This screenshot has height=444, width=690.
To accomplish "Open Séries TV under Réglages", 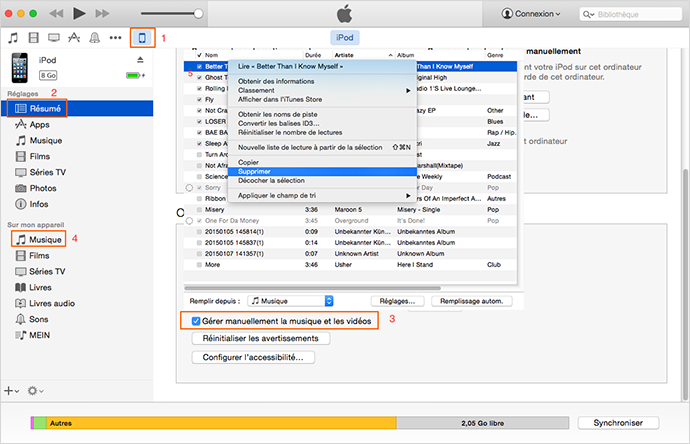I will tap(40, 172).
